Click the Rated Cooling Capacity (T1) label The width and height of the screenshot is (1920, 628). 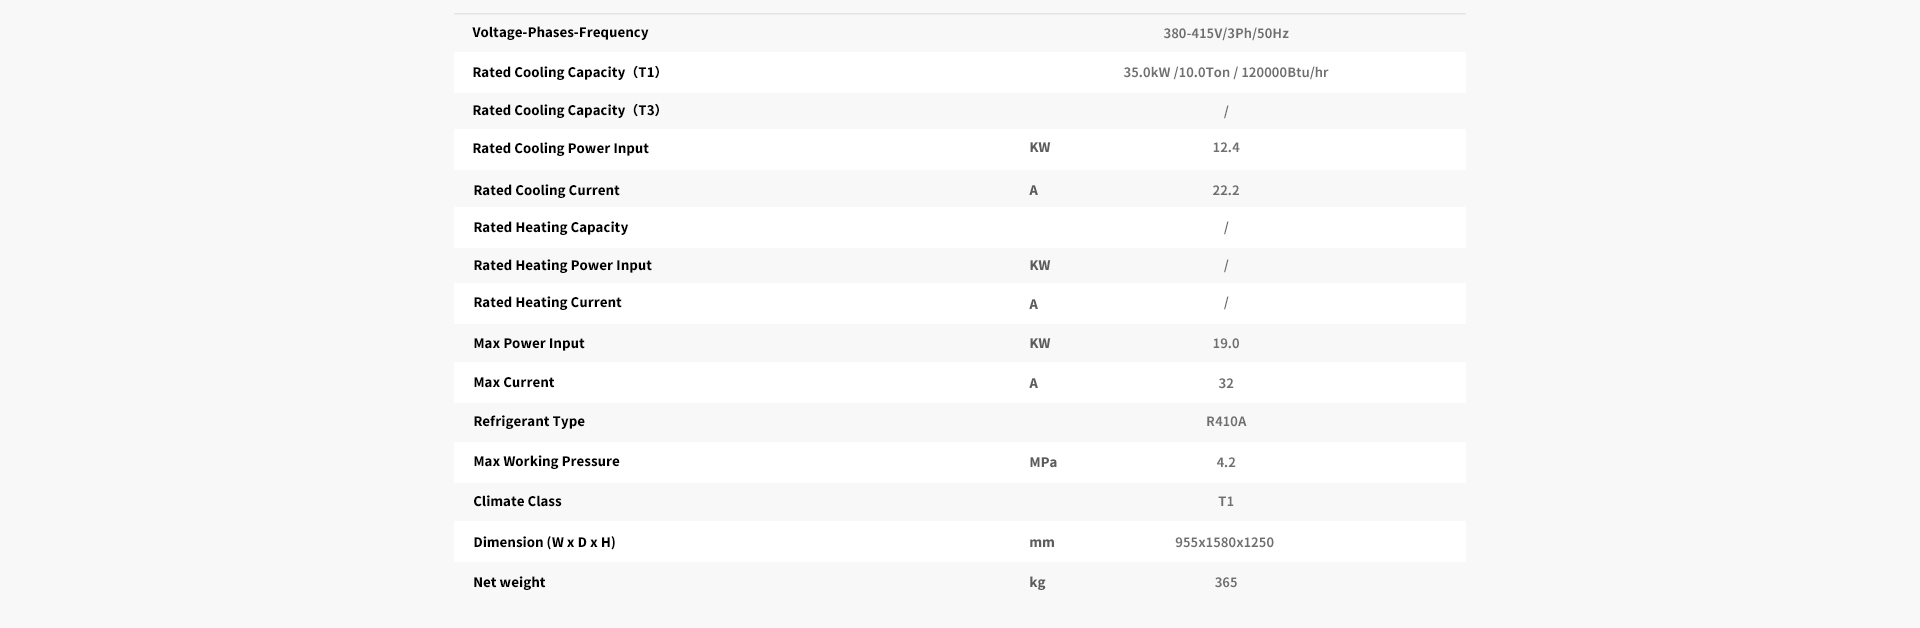566,72
